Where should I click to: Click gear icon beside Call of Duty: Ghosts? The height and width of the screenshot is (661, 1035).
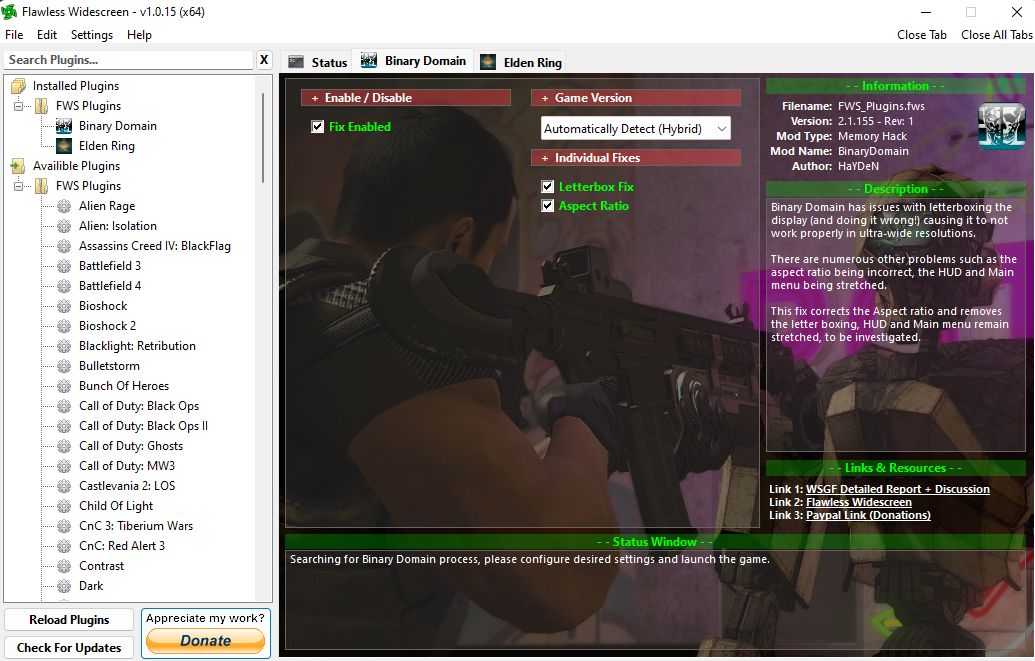click(64, 446)
